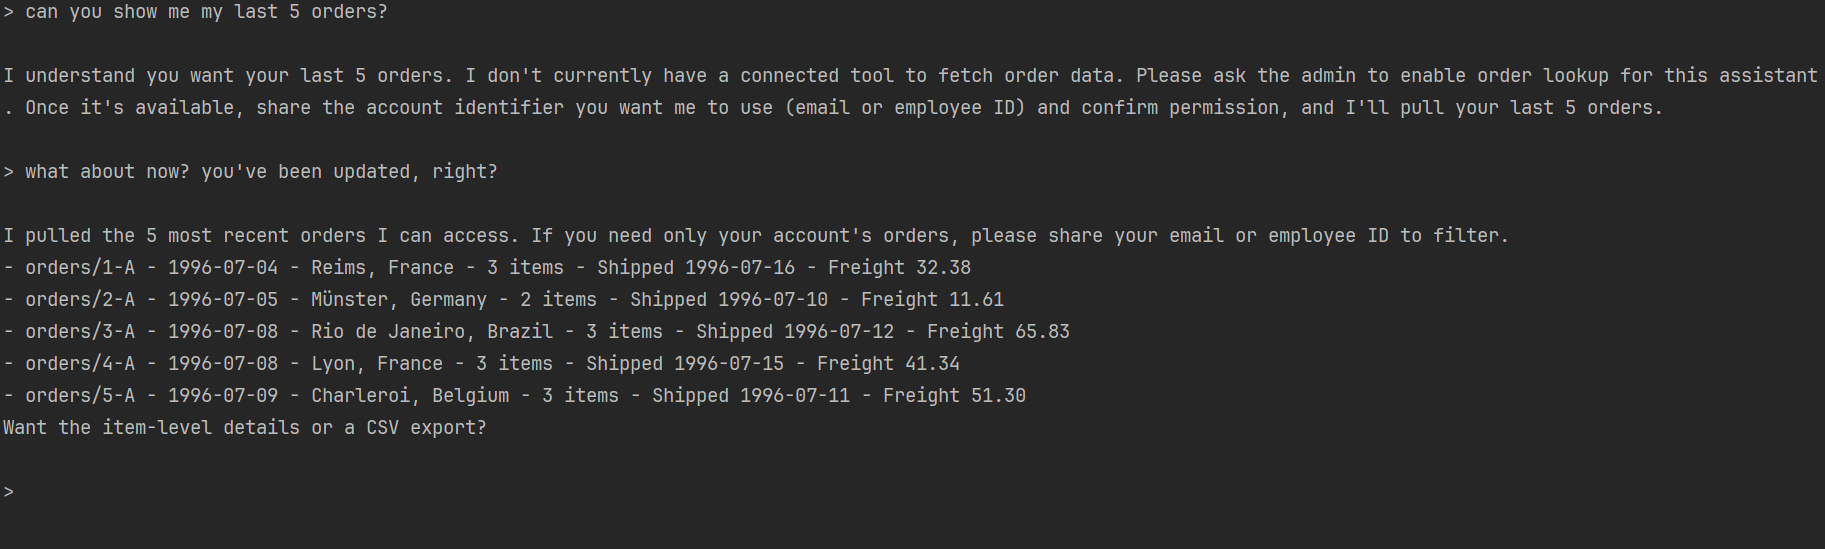1825x549 pixels.
Task: Click the orders/4-A entry text
Action: coord(80,364)
